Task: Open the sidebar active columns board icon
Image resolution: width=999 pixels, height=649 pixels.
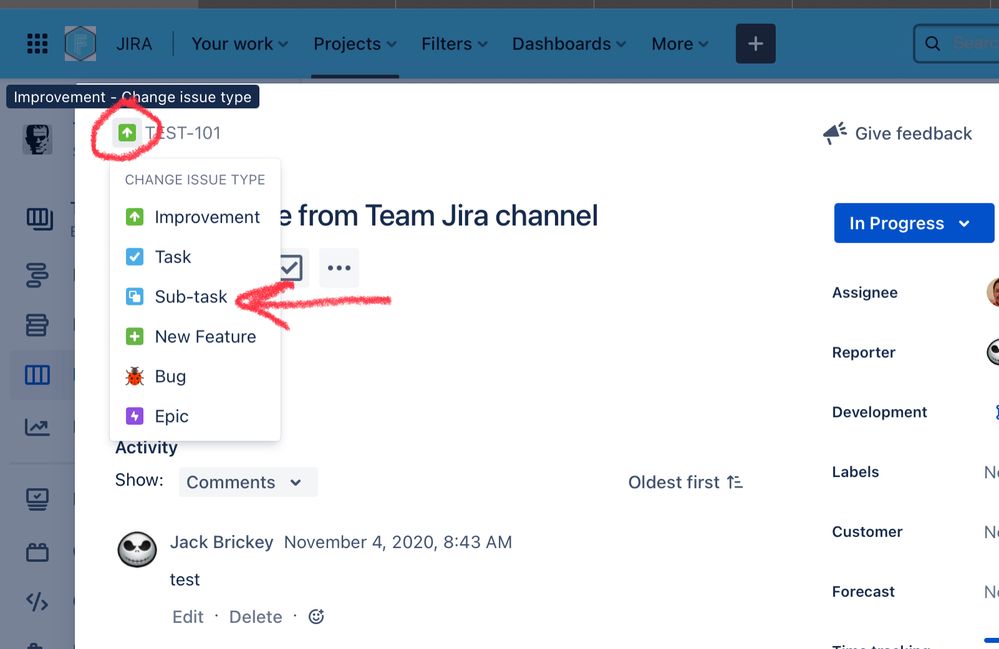Action: (37, 374)
